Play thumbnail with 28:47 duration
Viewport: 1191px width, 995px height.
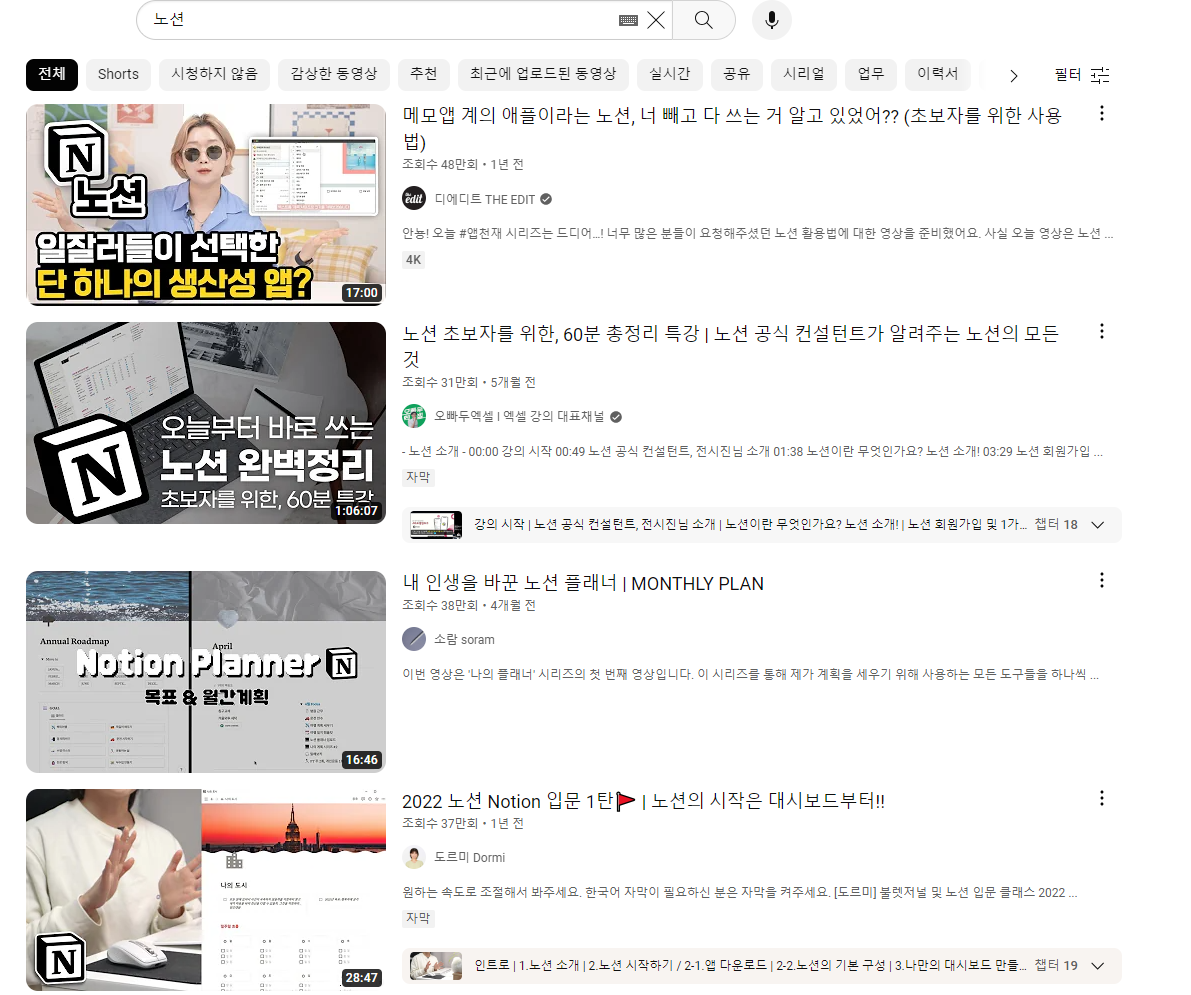206,890
